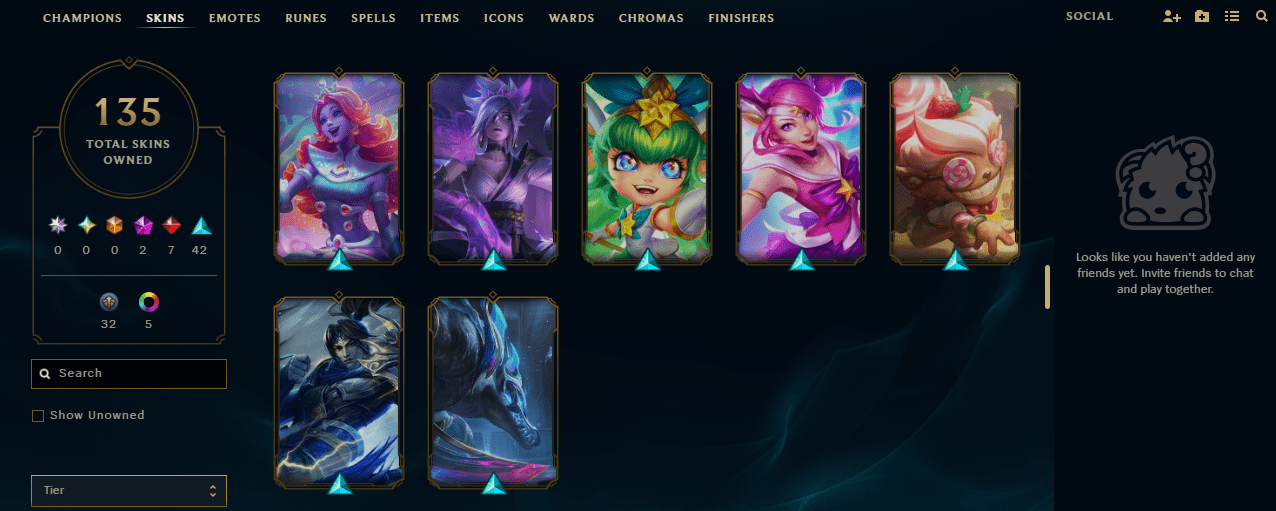Enable the Show Unowned checkbox
This screenshot has height=511, width=1276.
38,416
